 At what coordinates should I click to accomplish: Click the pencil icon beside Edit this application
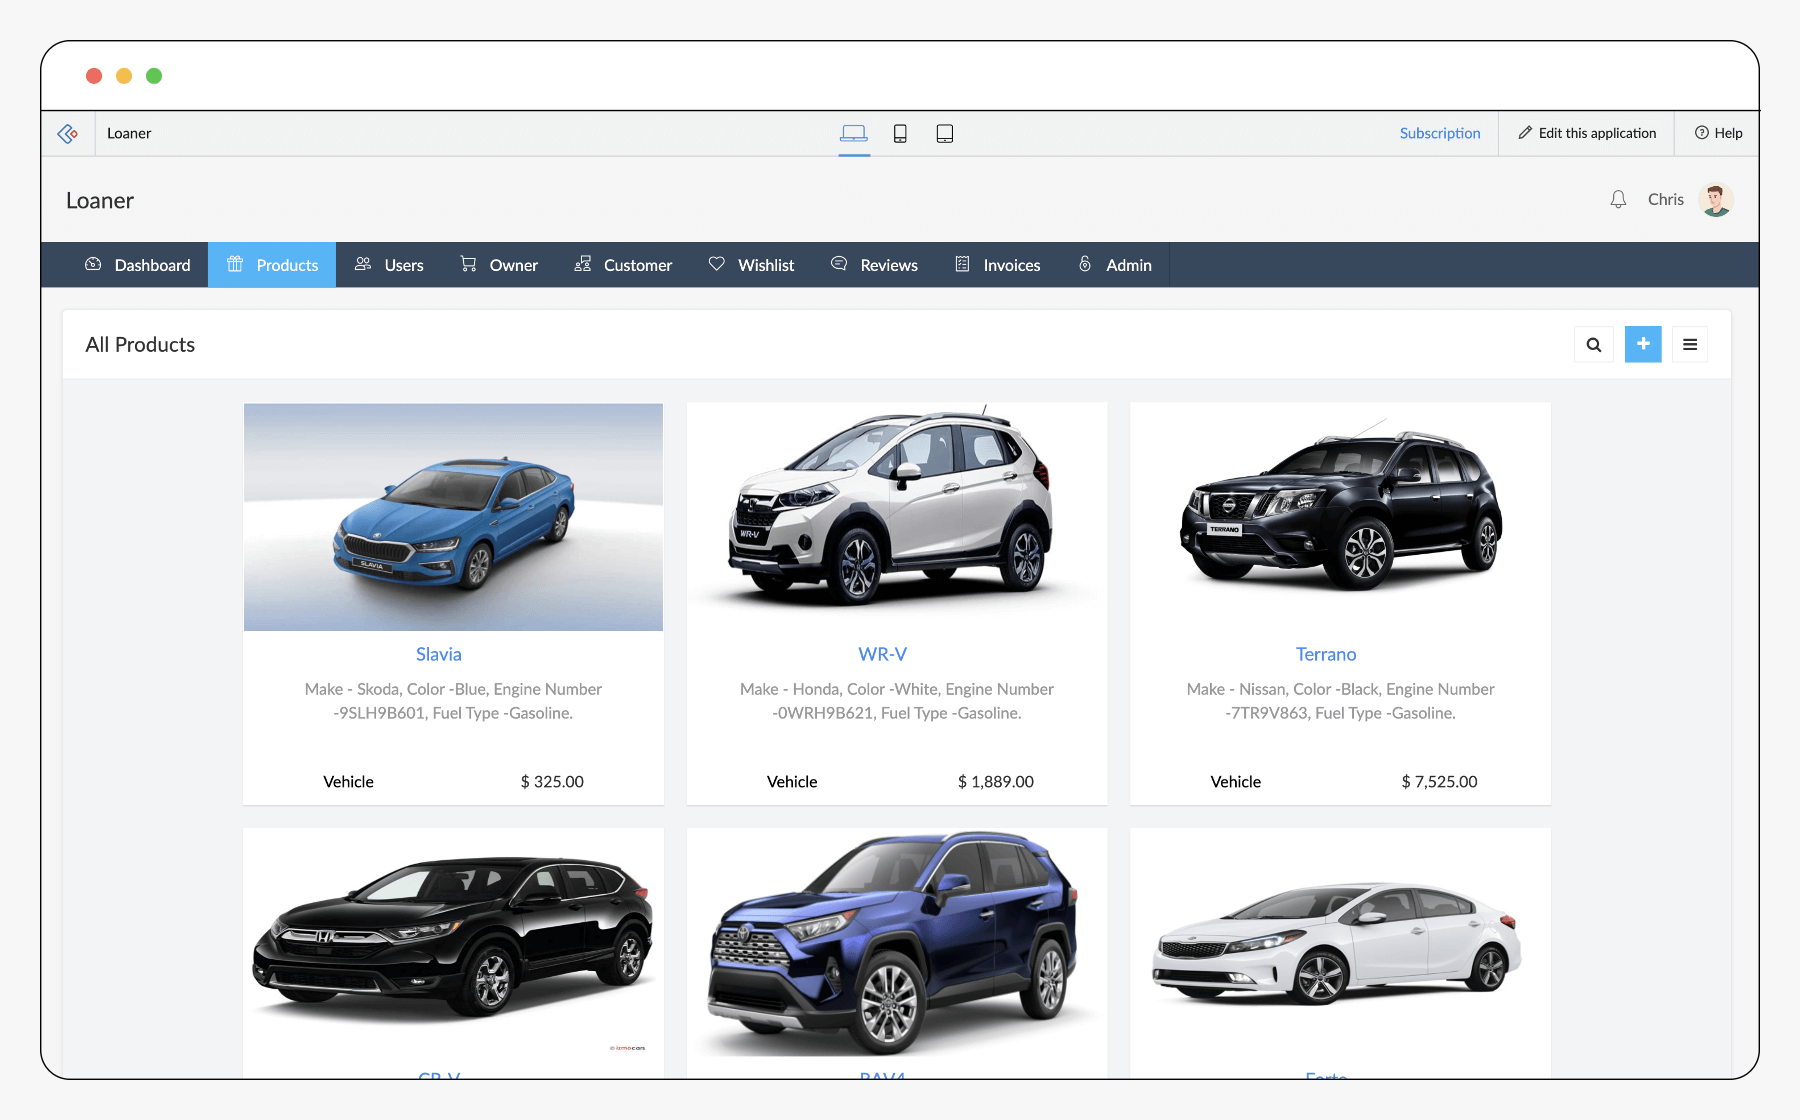click(x=1525, y=133)
